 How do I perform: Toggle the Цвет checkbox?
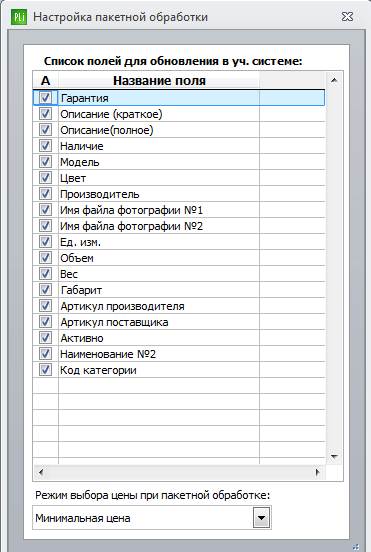(x=45, y=178)
